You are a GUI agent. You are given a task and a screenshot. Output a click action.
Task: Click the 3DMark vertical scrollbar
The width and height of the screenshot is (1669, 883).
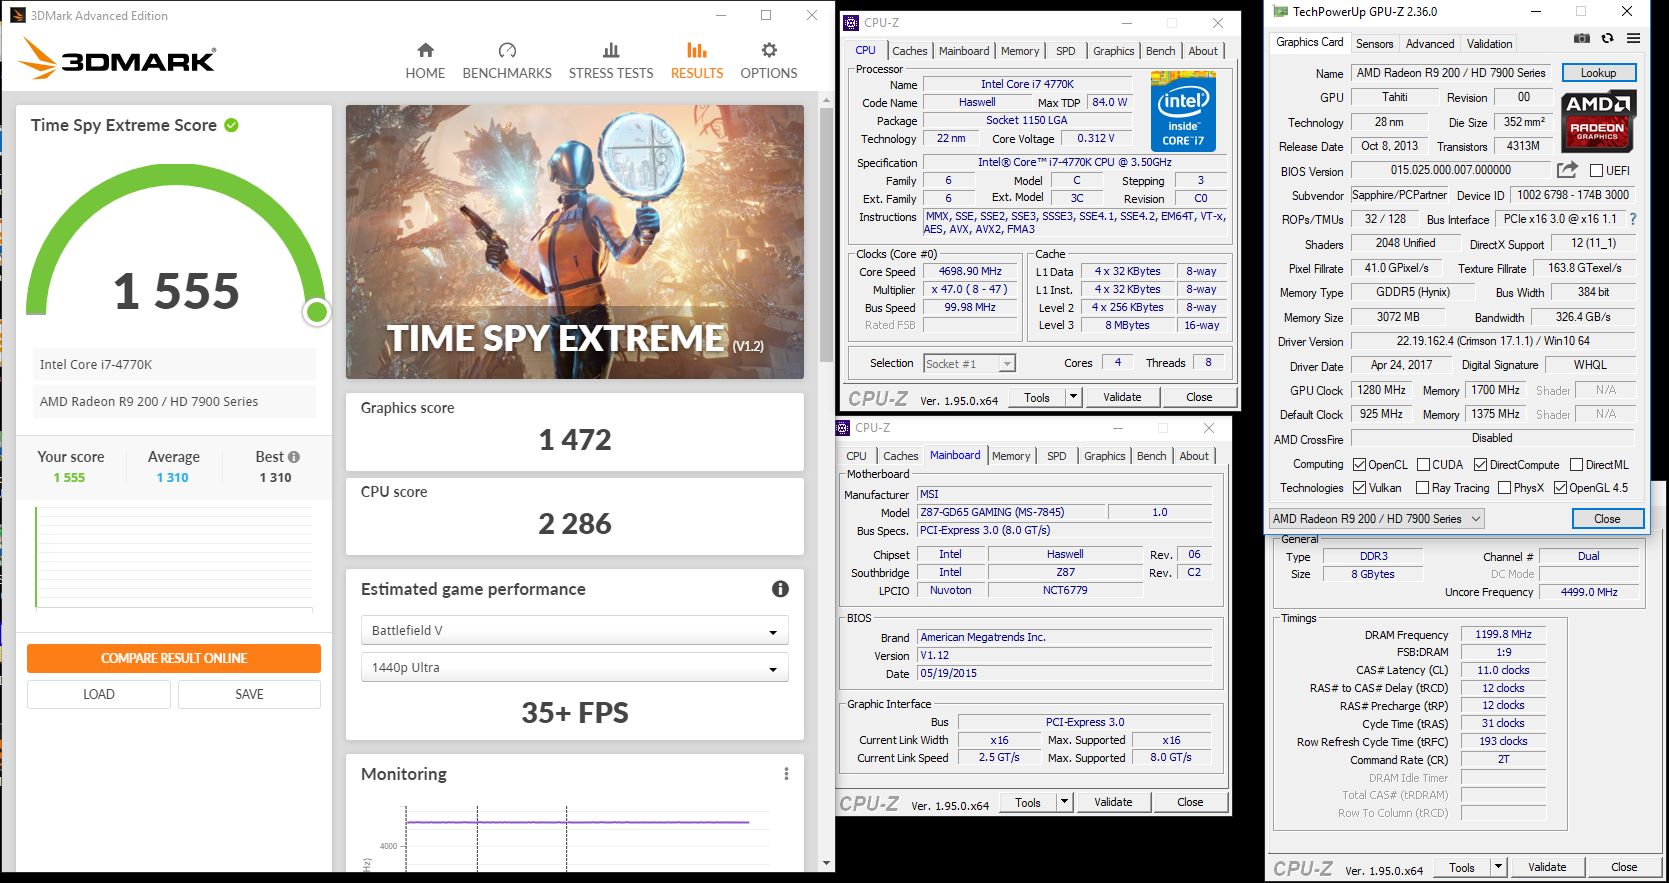(826, 235)
